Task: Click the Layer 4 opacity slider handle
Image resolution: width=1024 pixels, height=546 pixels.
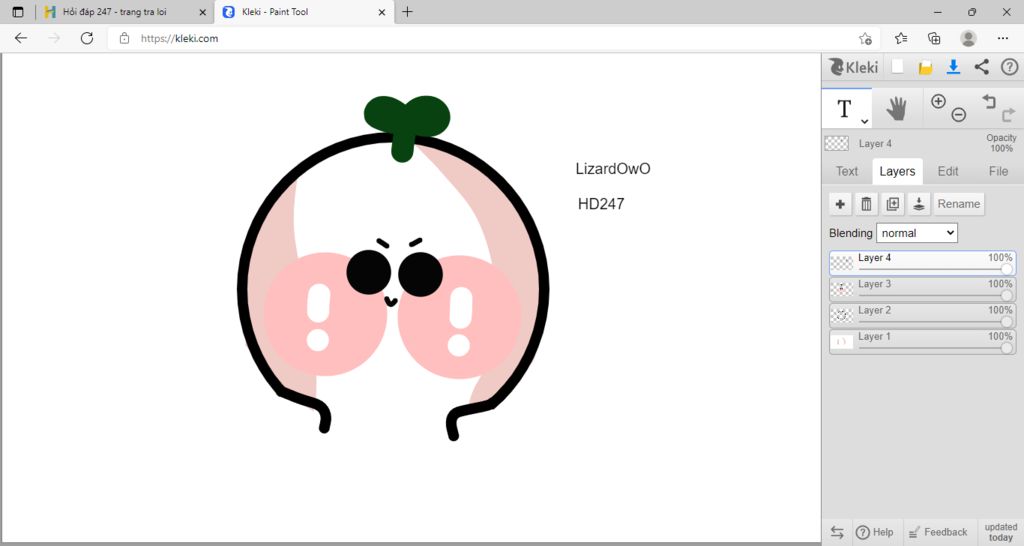Action: 1006,269
